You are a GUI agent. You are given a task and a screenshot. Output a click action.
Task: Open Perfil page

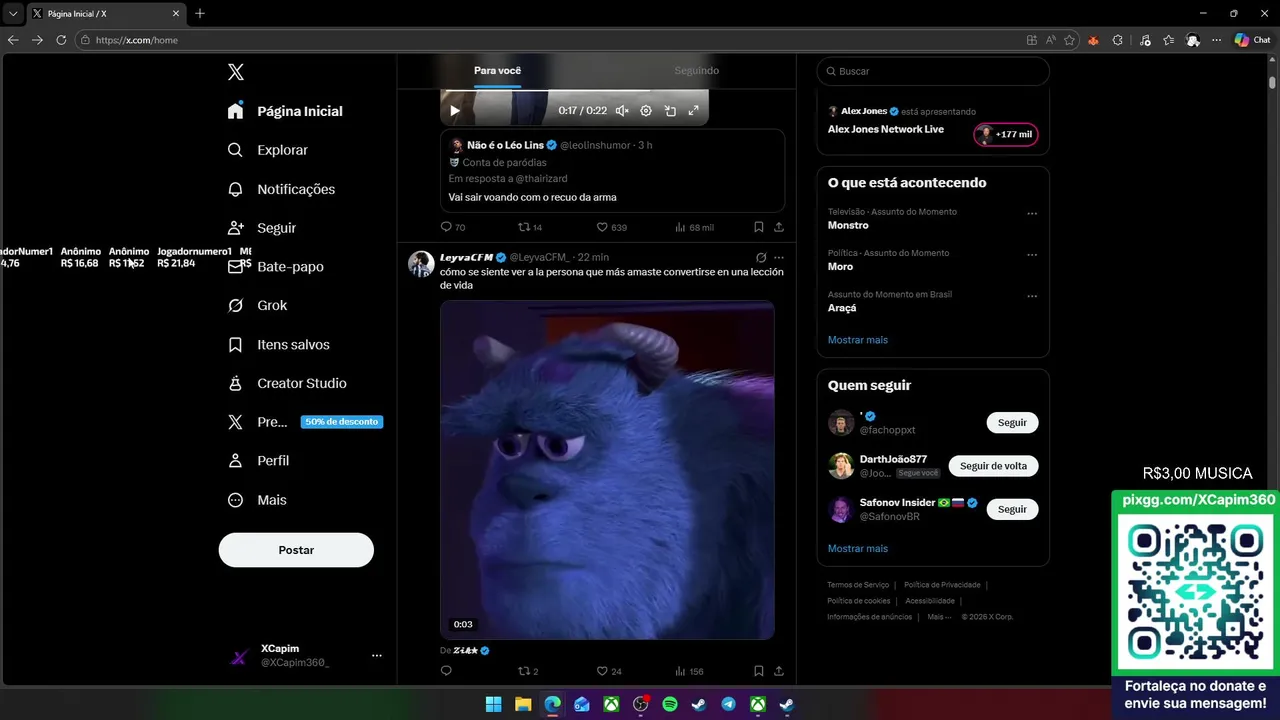point(259,461)
